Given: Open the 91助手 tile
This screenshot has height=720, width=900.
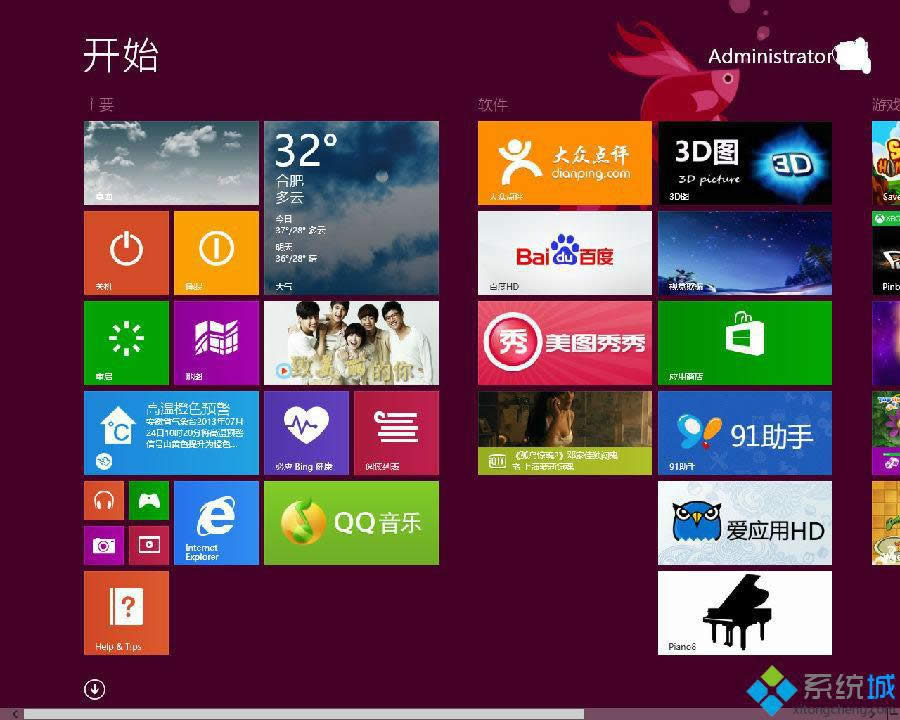Looking at the screenshot, I should [x=744, y=432].
